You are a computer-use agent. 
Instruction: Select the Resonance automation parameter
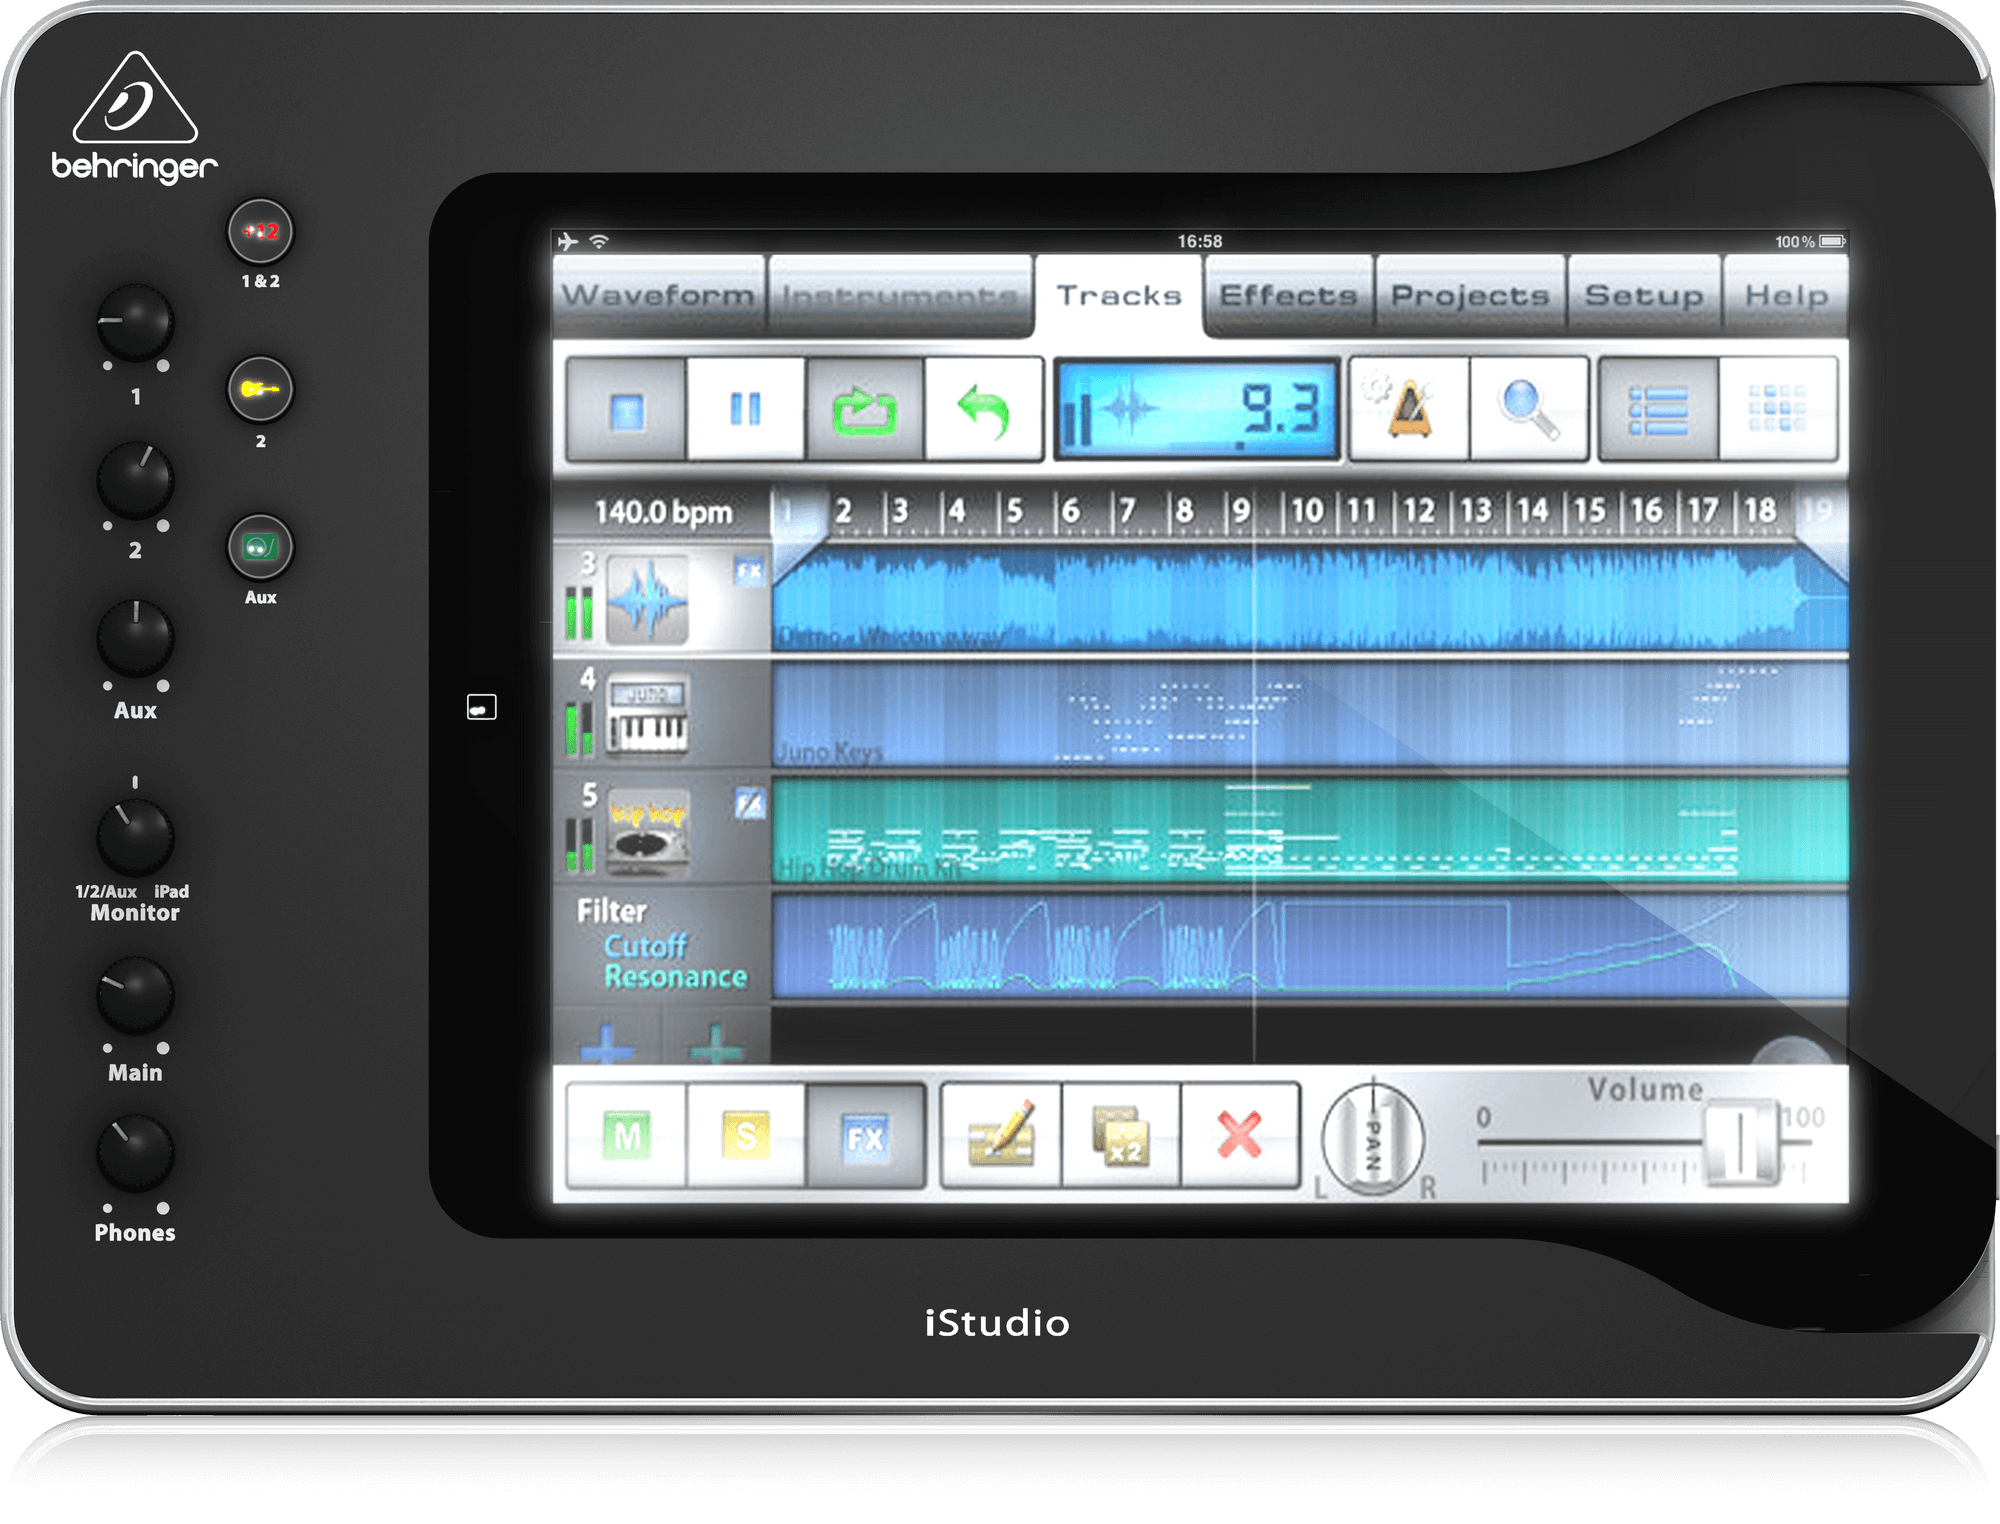675,976
